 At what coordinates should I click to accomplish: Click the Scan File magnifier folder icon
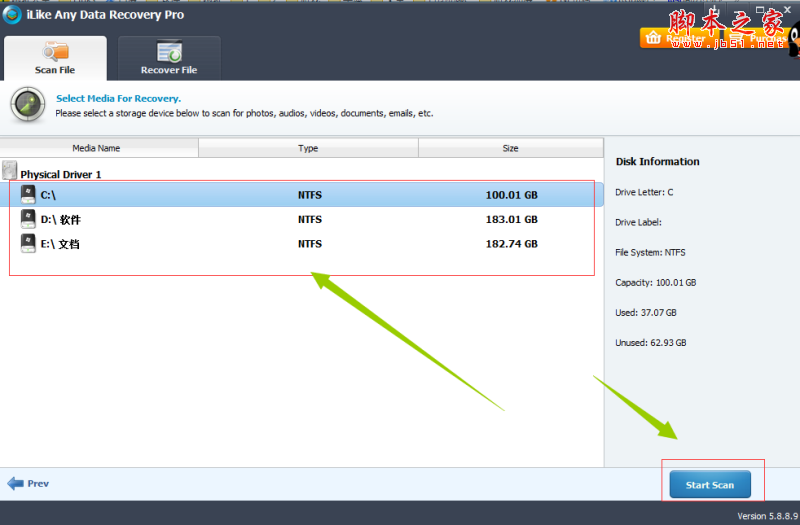coord(56,51)
